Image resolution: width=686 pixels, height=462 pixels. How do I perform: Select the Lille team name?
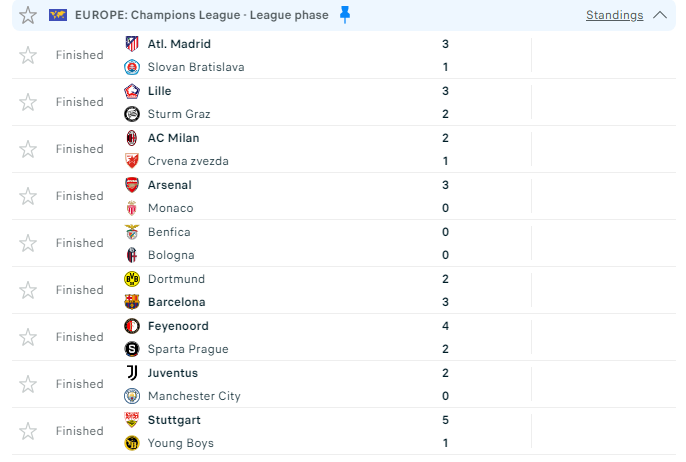[x=159, y=91]
